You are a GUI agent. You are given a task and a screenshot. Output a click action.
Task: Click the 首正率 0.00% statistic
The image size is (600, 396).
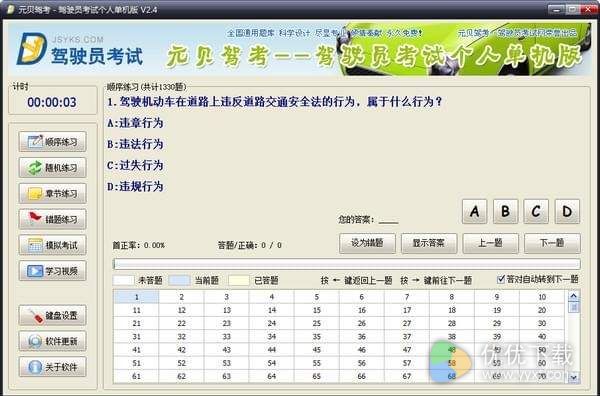139,245
